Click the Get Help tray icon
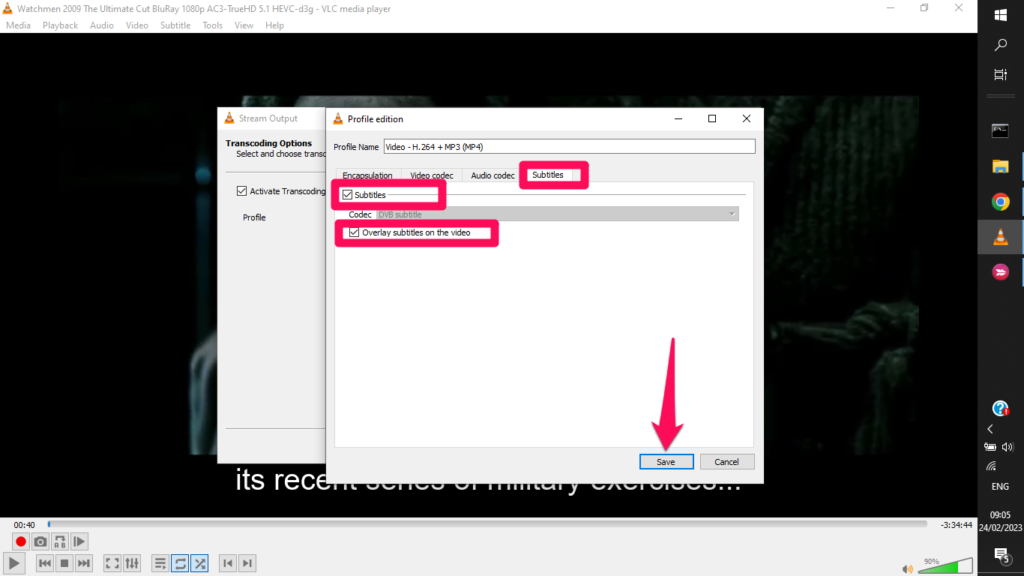Viewport: 1024px width, 576px height. pos(1000,409)
